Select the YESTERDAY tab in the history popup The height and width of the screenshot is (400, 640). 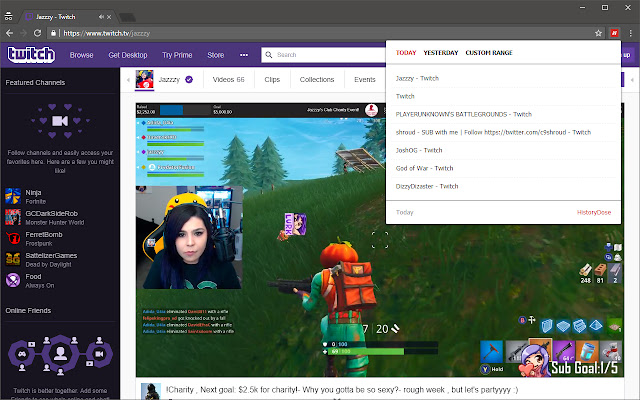point(441,53)
